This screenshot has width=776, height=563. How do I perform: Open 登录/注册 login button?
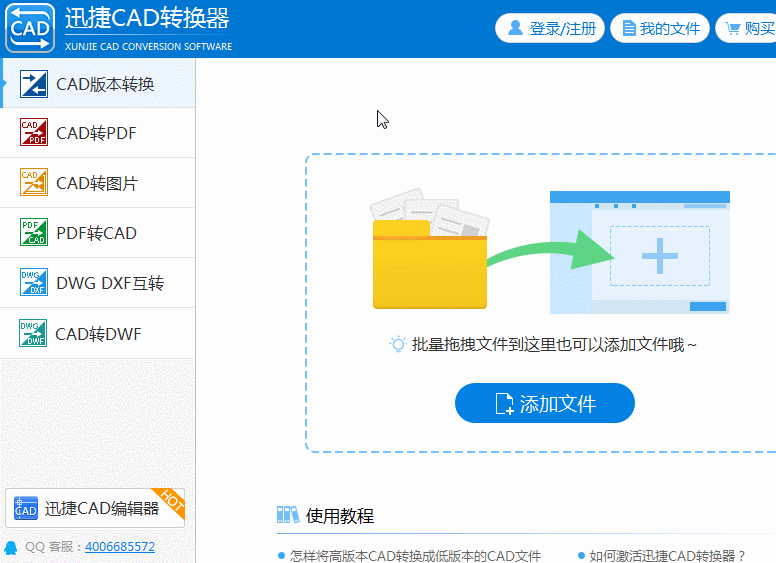(550, 28)
